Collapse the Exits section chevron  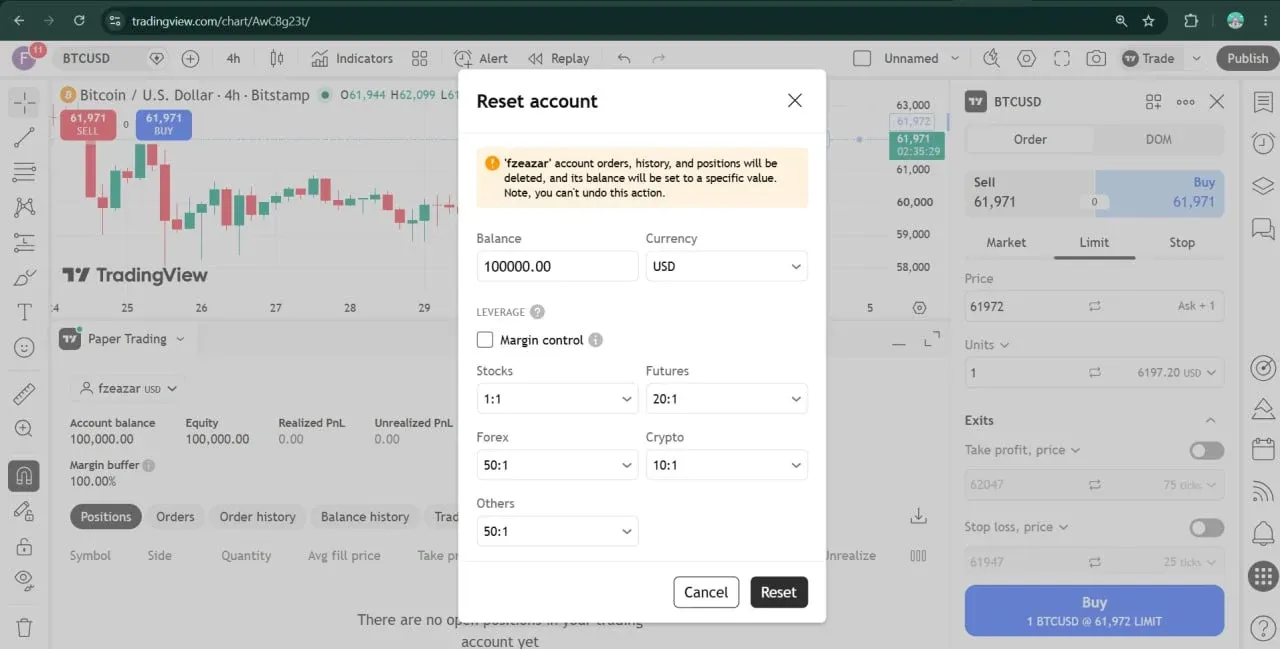1210,420
